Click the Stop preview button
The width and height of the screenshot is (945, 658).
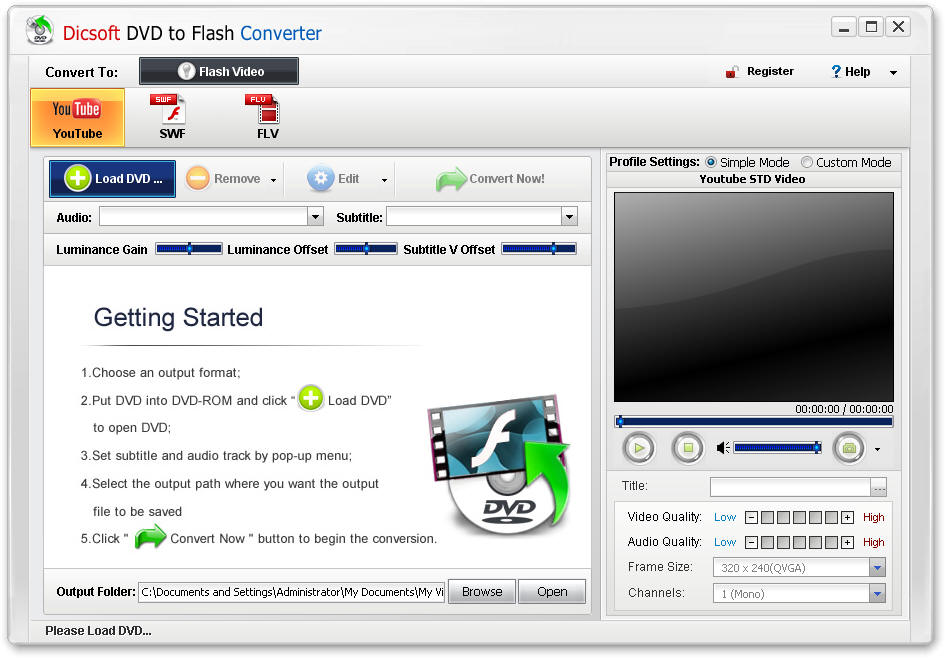pos(688,448)
